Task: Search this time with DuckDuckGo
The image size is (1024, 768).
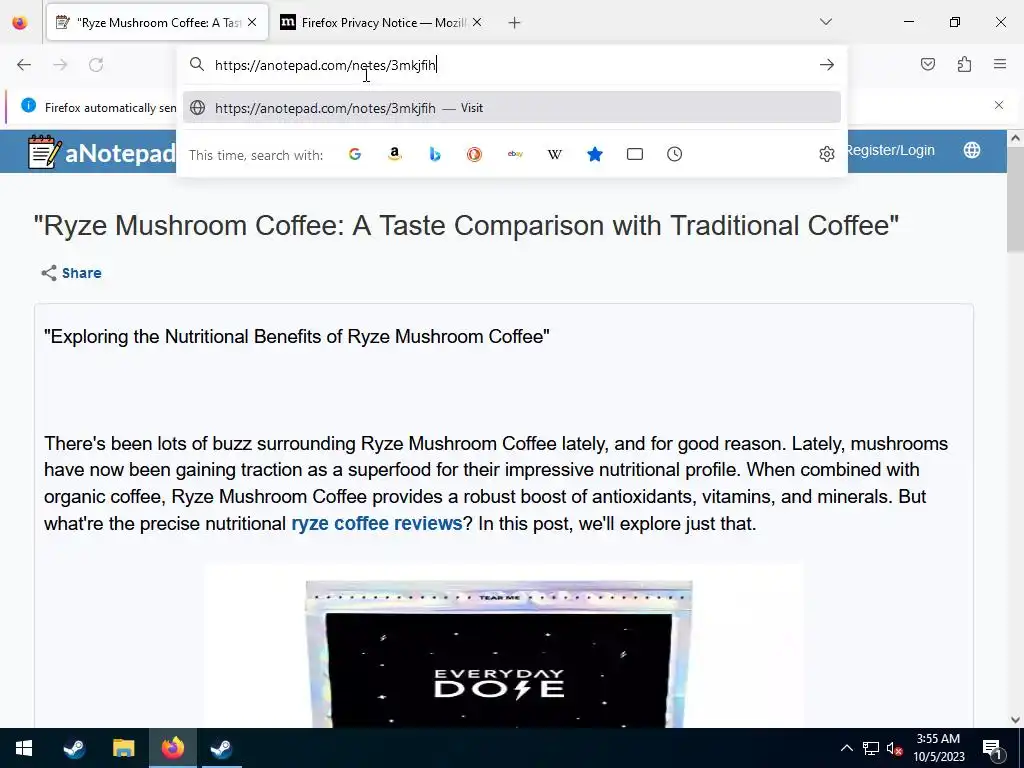Action: coord(475,154)
